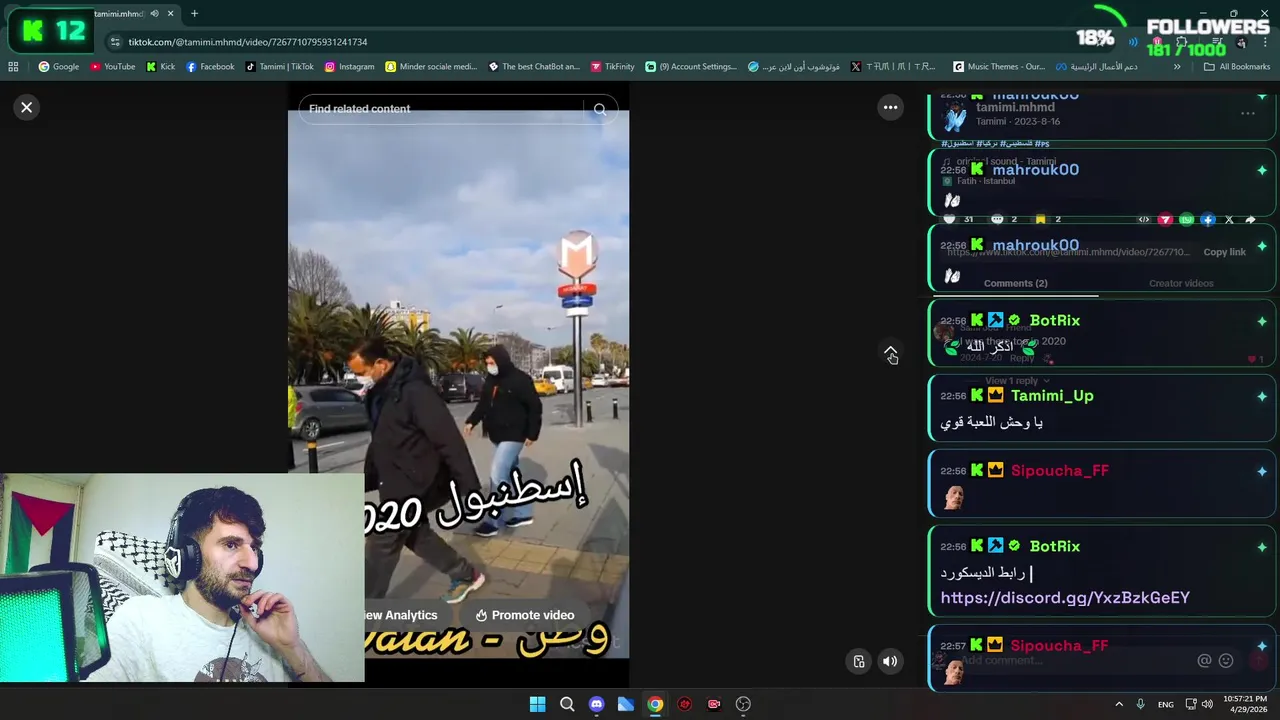
Task: Open the Comments (2) tab
Action: pyautogui.click(x=1015, y=283)
